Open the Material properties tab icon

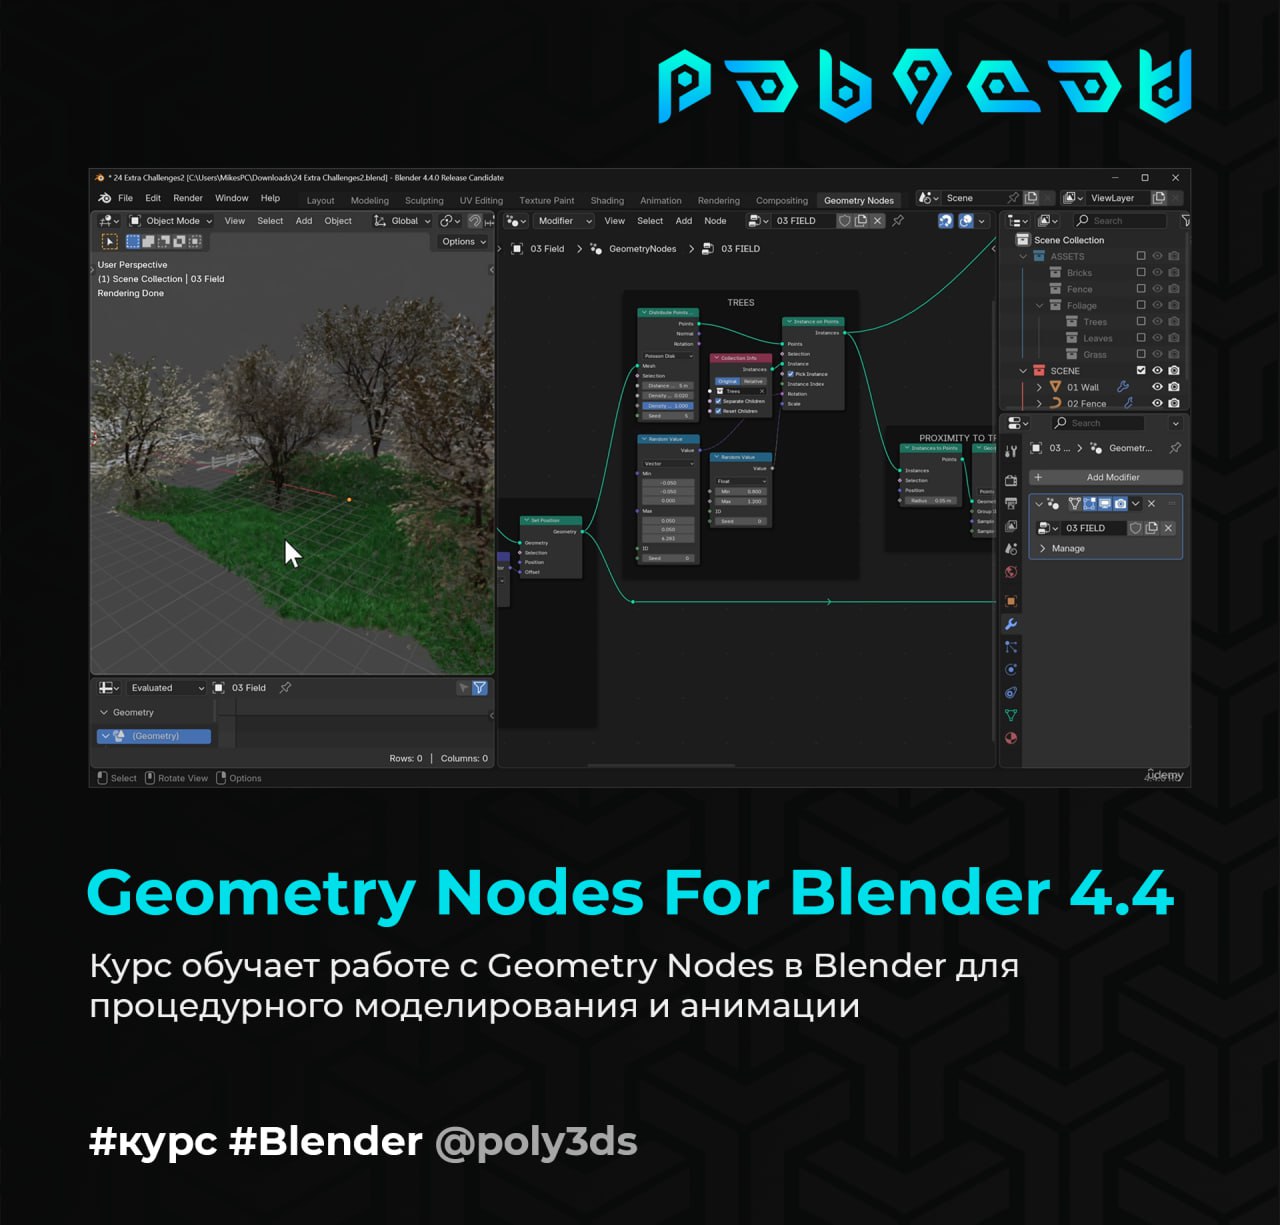coord(1011,738)
